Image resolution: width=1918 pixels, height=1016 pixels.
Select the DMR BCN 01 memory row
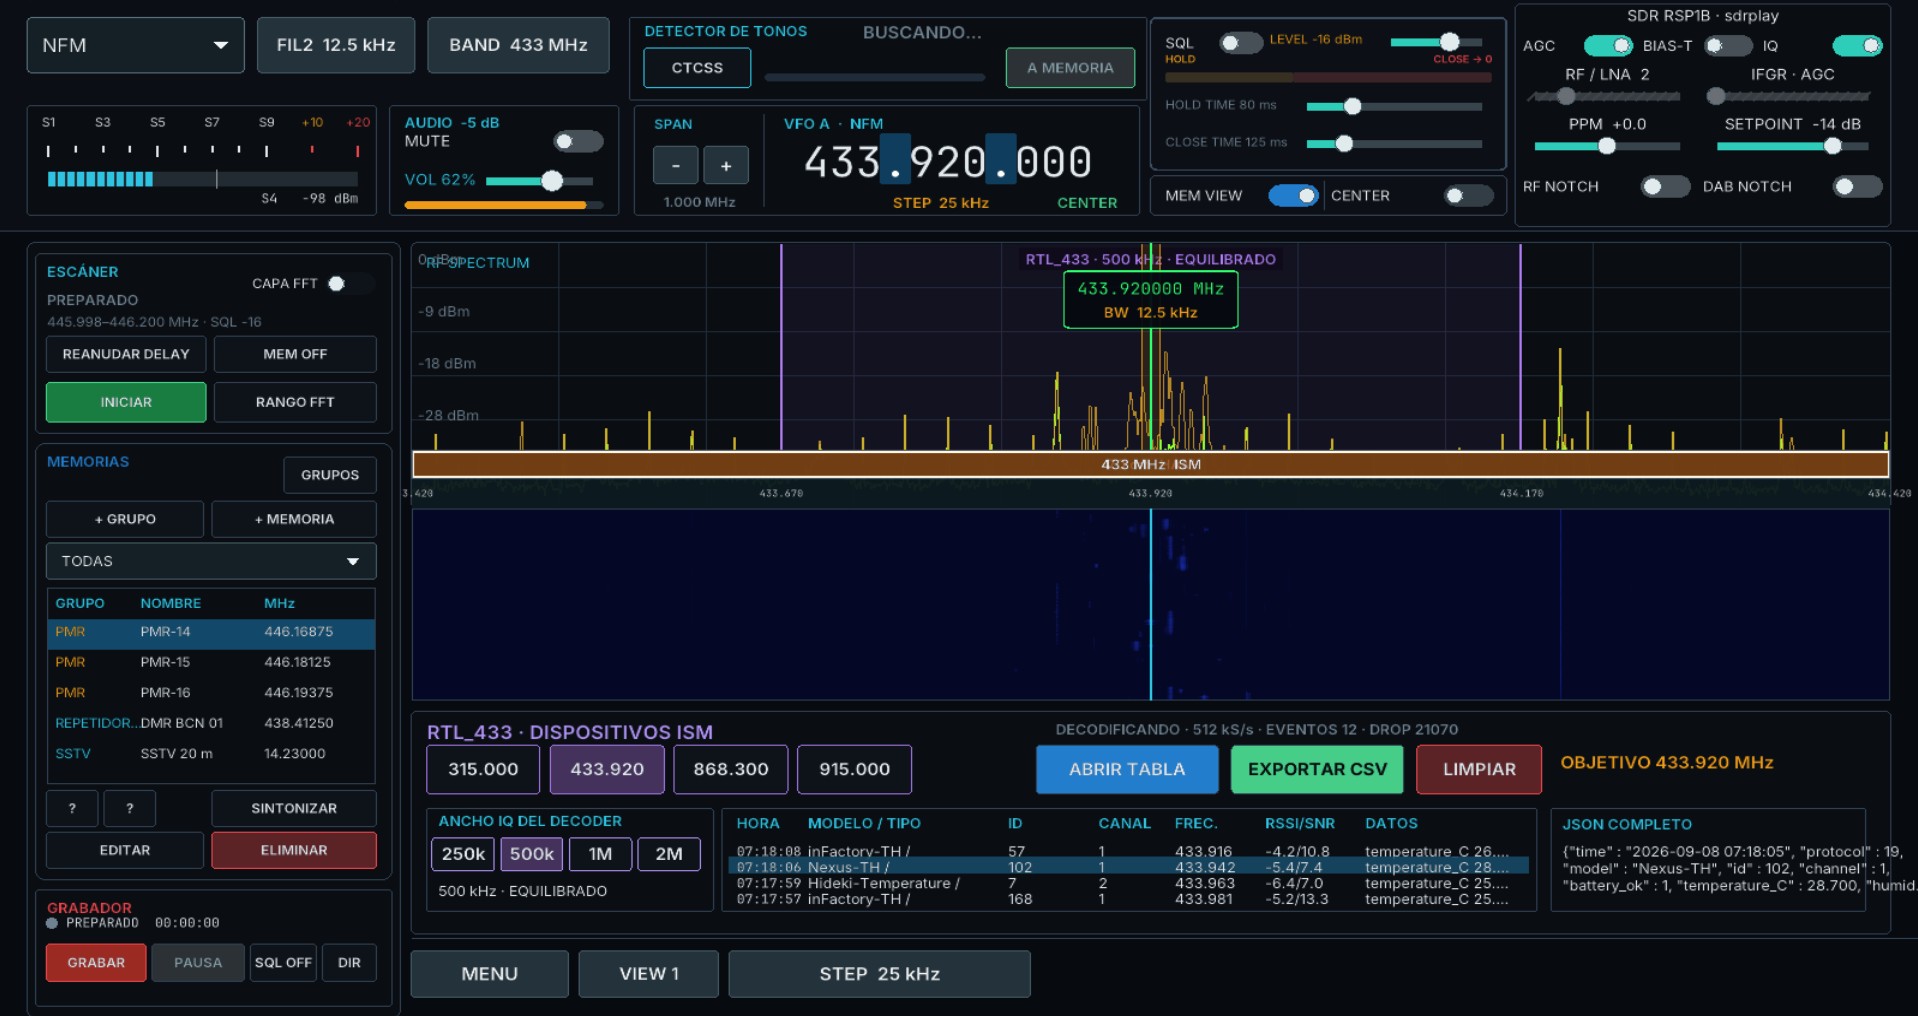point(211,723)
